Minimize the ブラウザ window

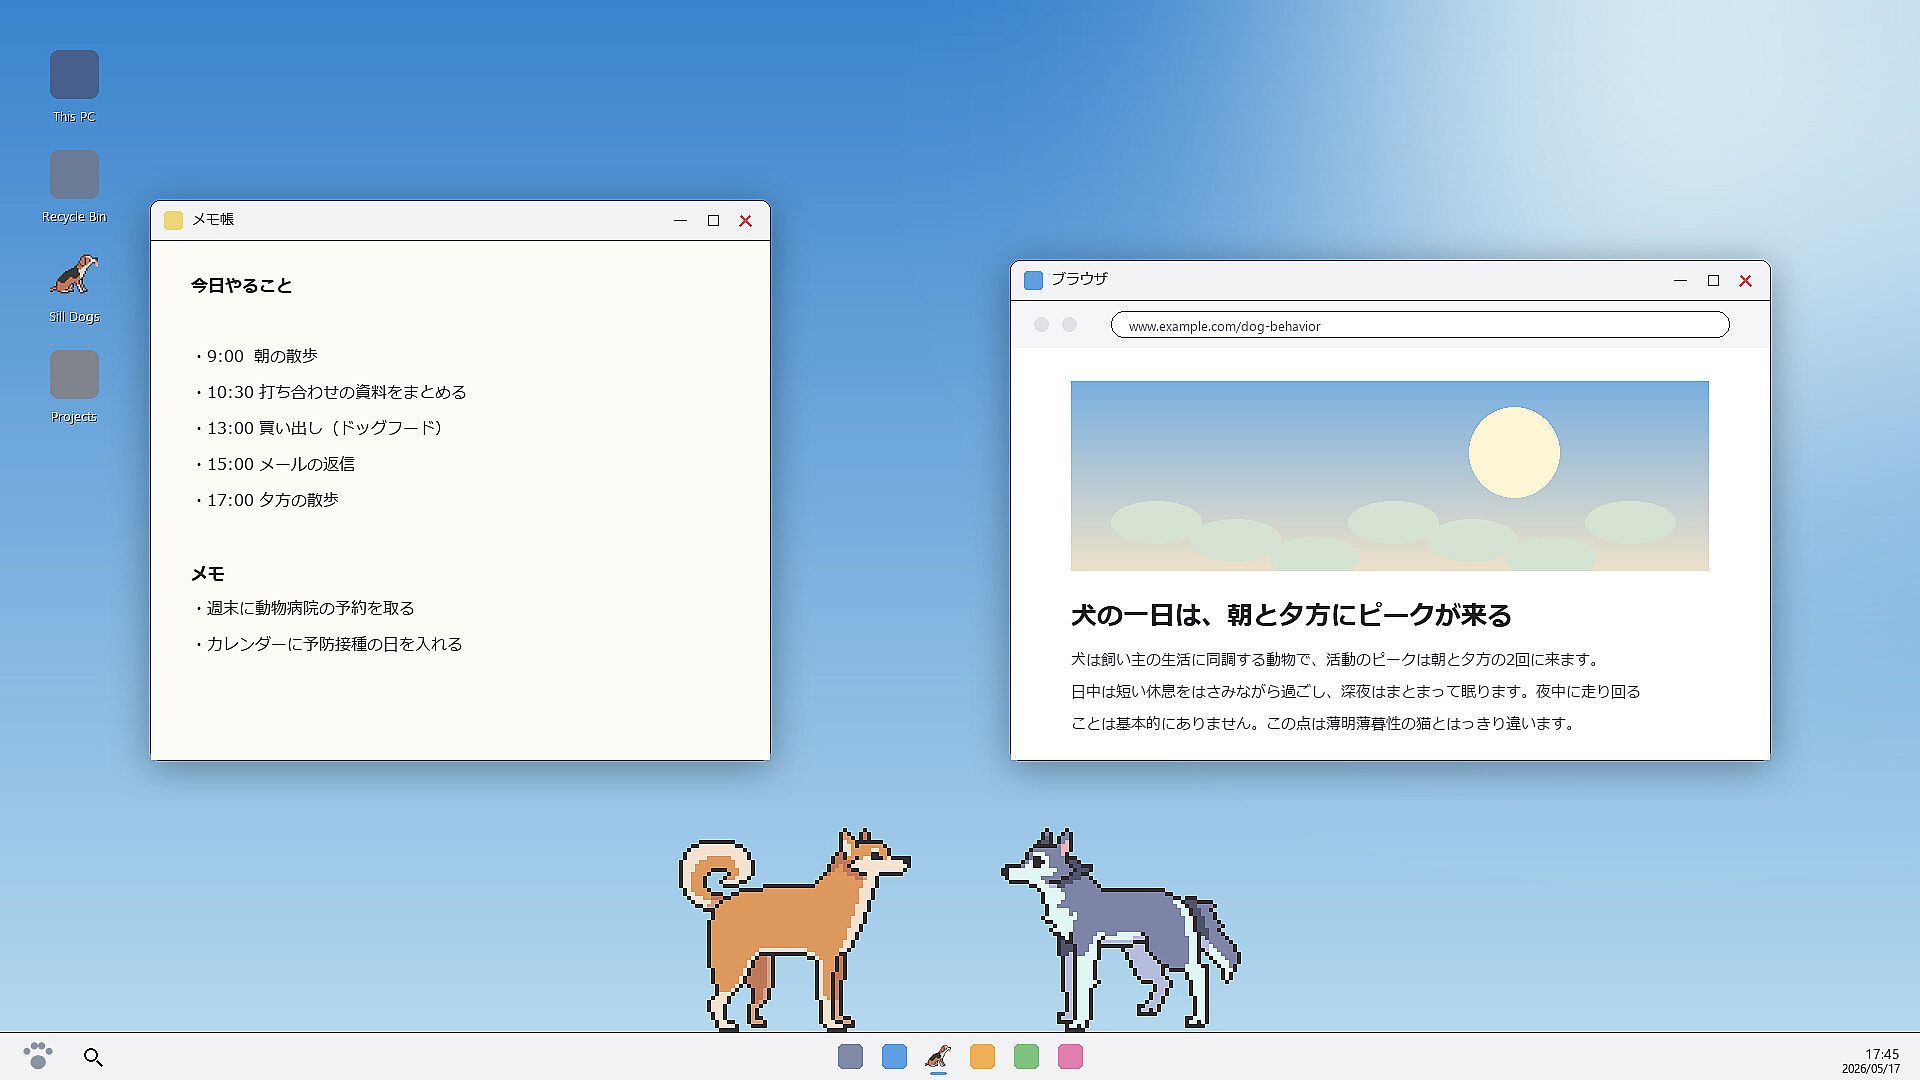point(1680,281)
